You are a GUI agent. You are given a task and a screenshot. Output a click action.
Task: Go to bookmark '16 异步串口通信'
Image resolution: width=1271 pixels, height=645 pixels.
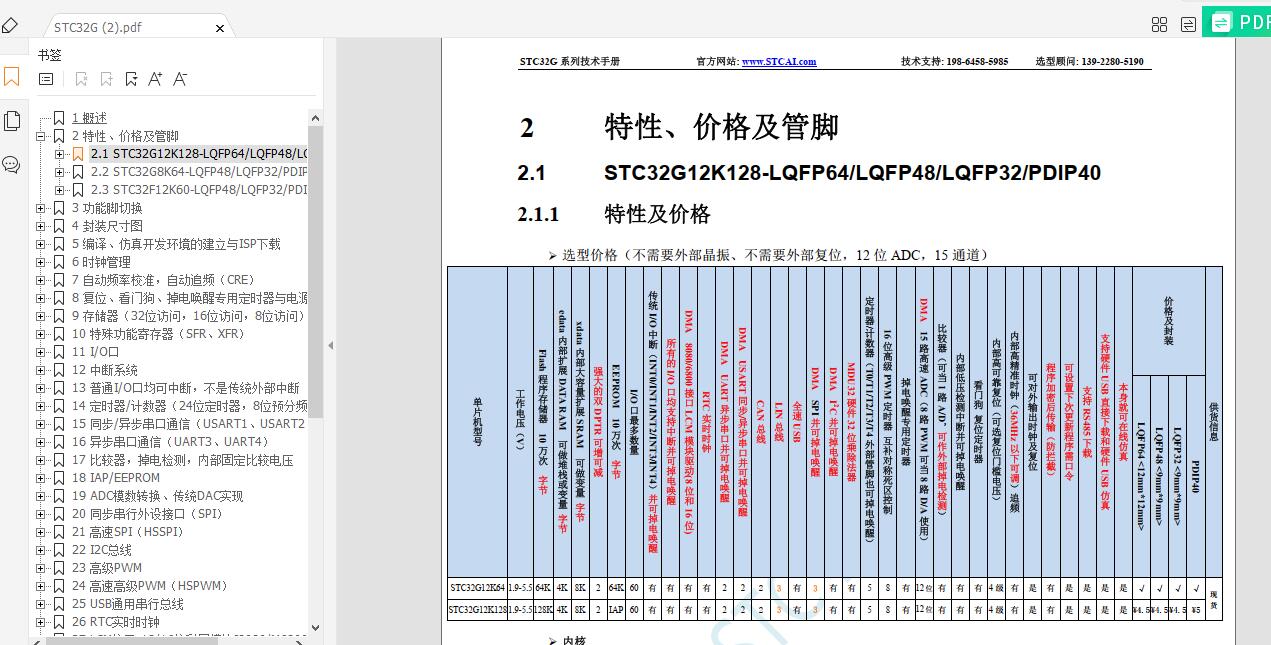(x=171, y=442)
